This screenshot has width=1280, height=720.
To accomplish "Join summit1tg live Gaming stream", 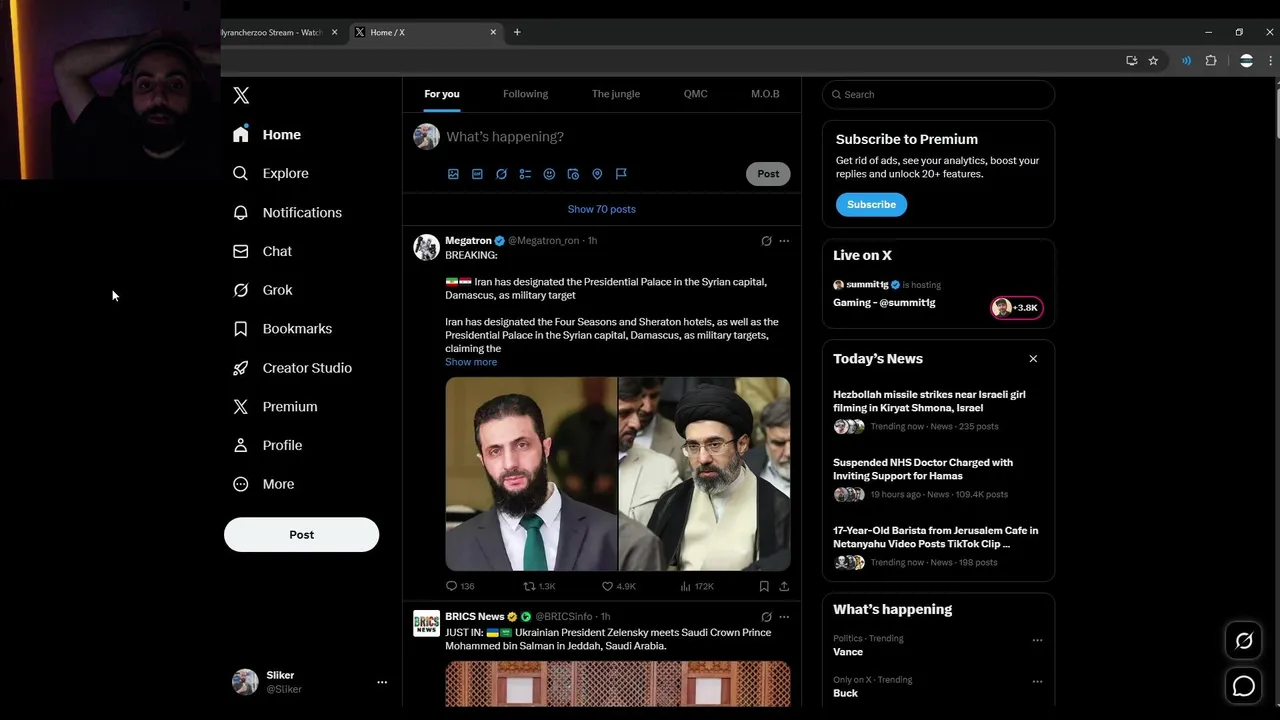I will pos(938,297).
